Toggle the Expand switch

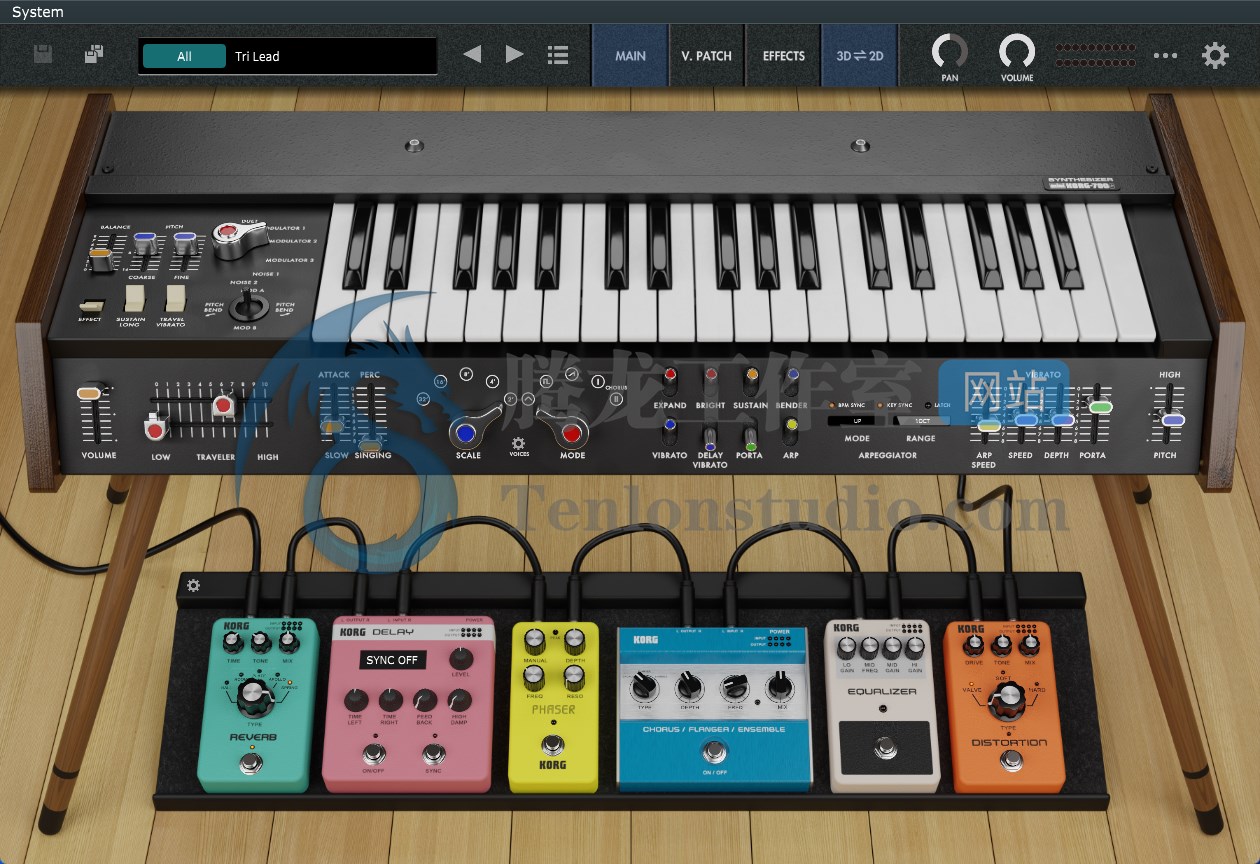pyautogui.click(x=669, y=381)
